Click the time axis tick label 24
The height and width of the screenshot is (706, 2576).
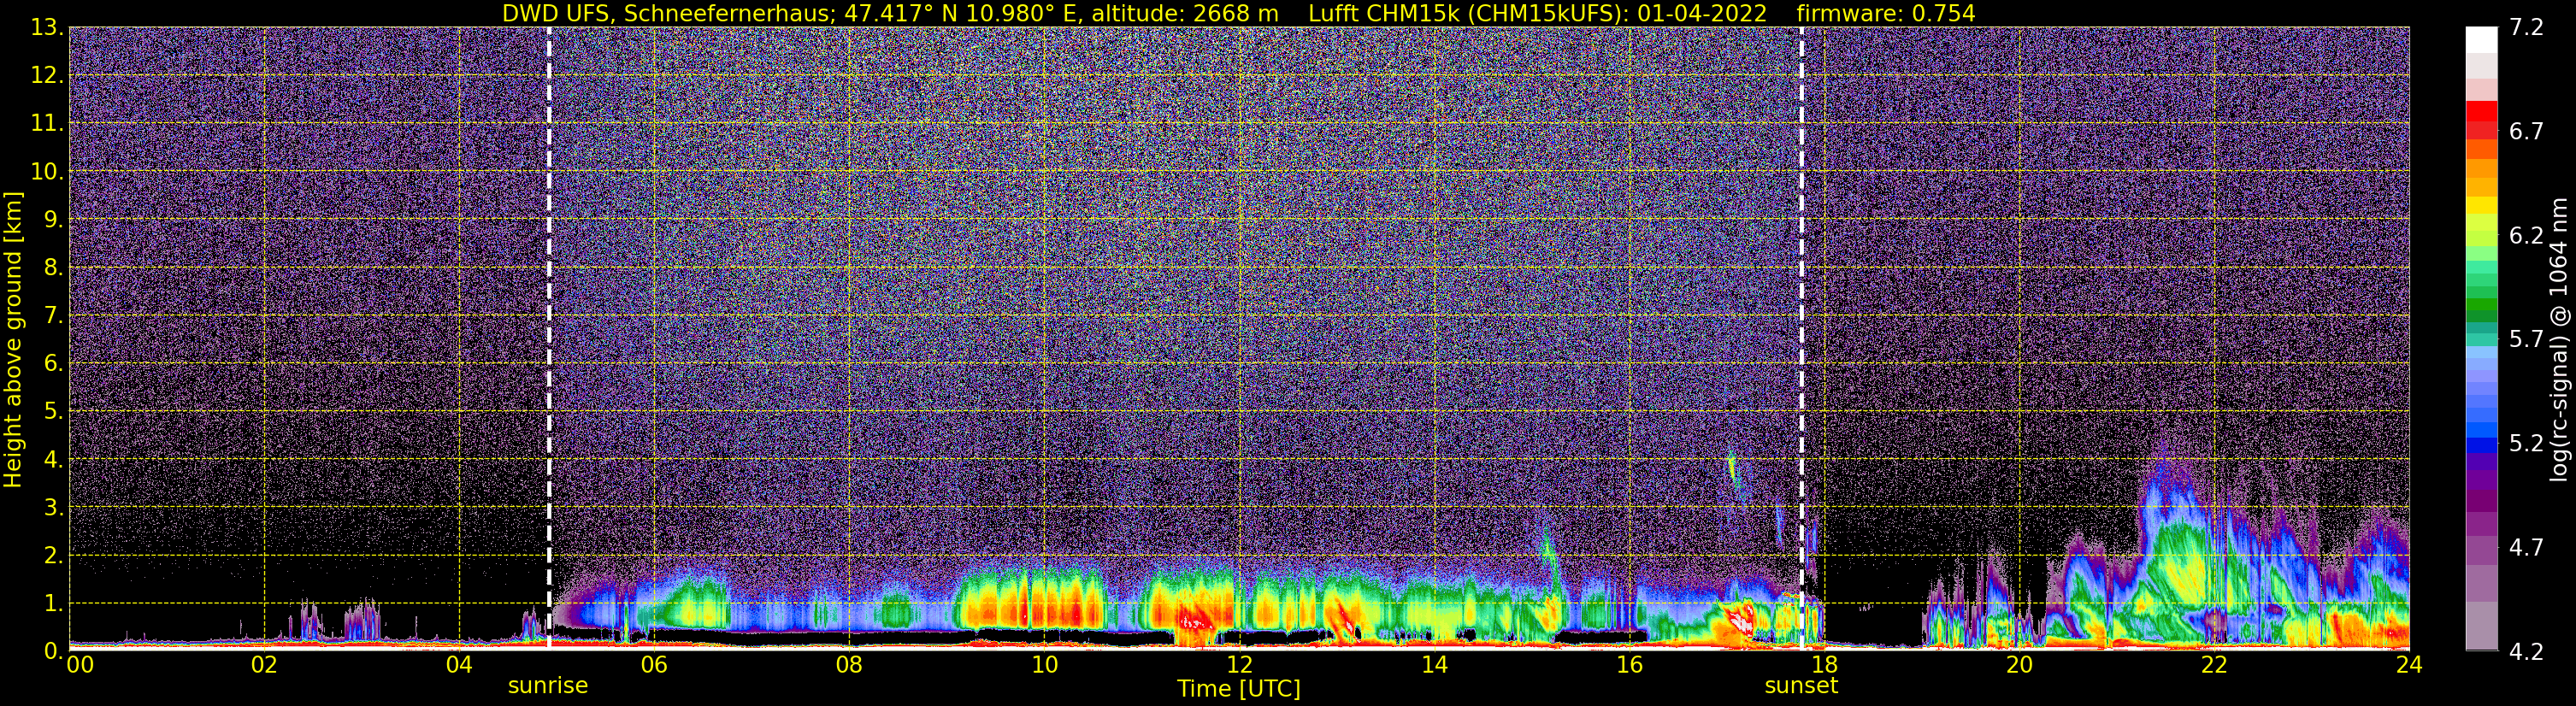coord(2409,665)
